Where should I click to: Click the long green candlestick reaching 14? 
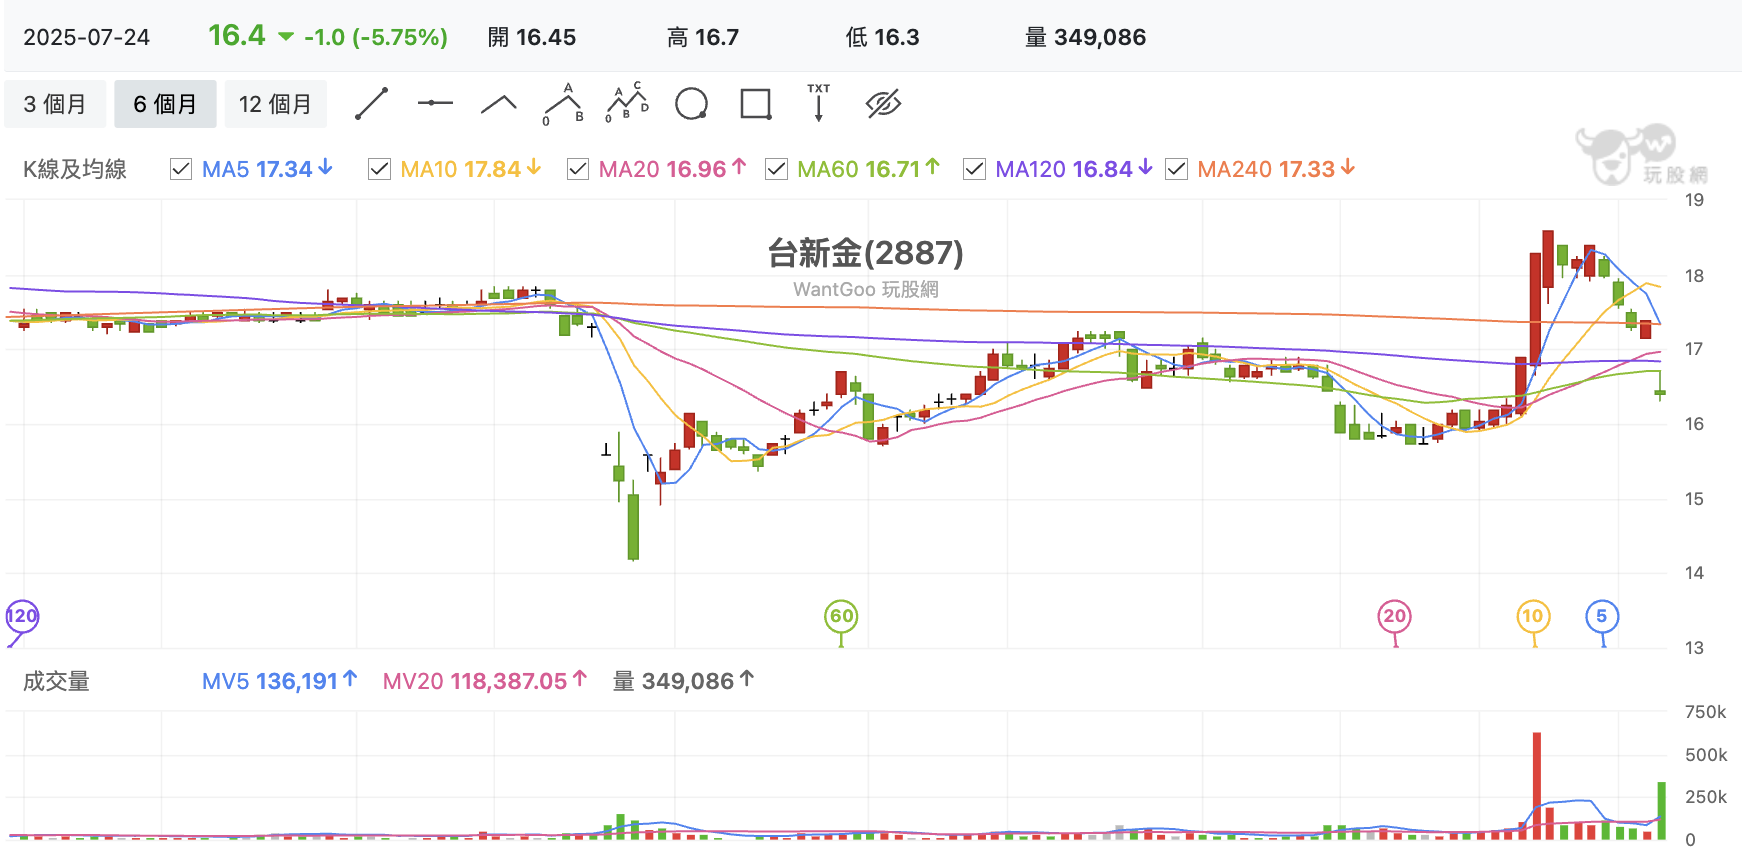[633, 520]
